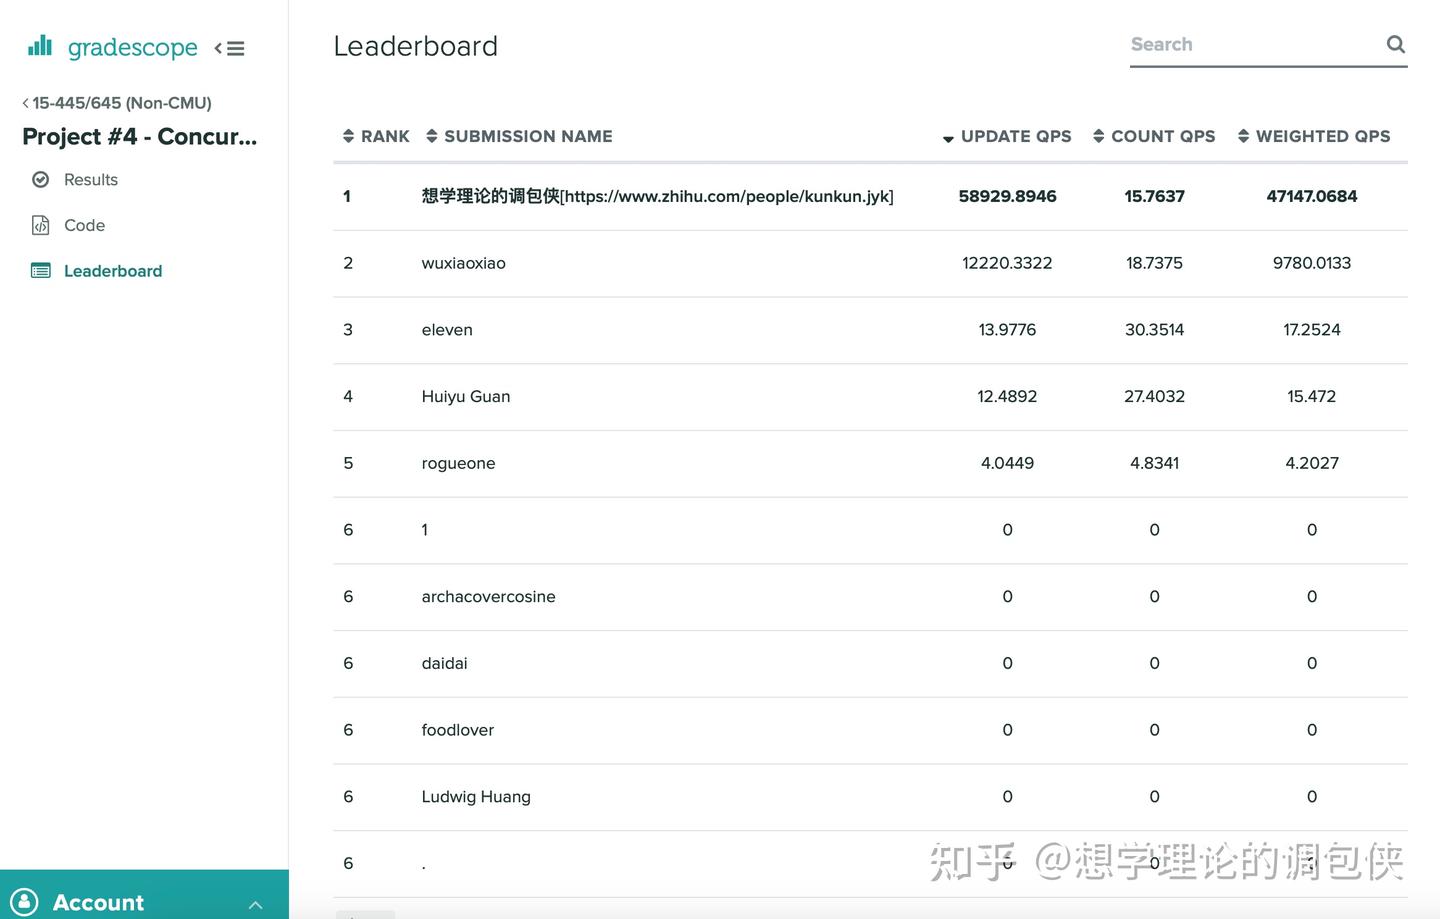The image size is (1440, 919).
Task: Click the Account user icon
Action: pos(27,902)
